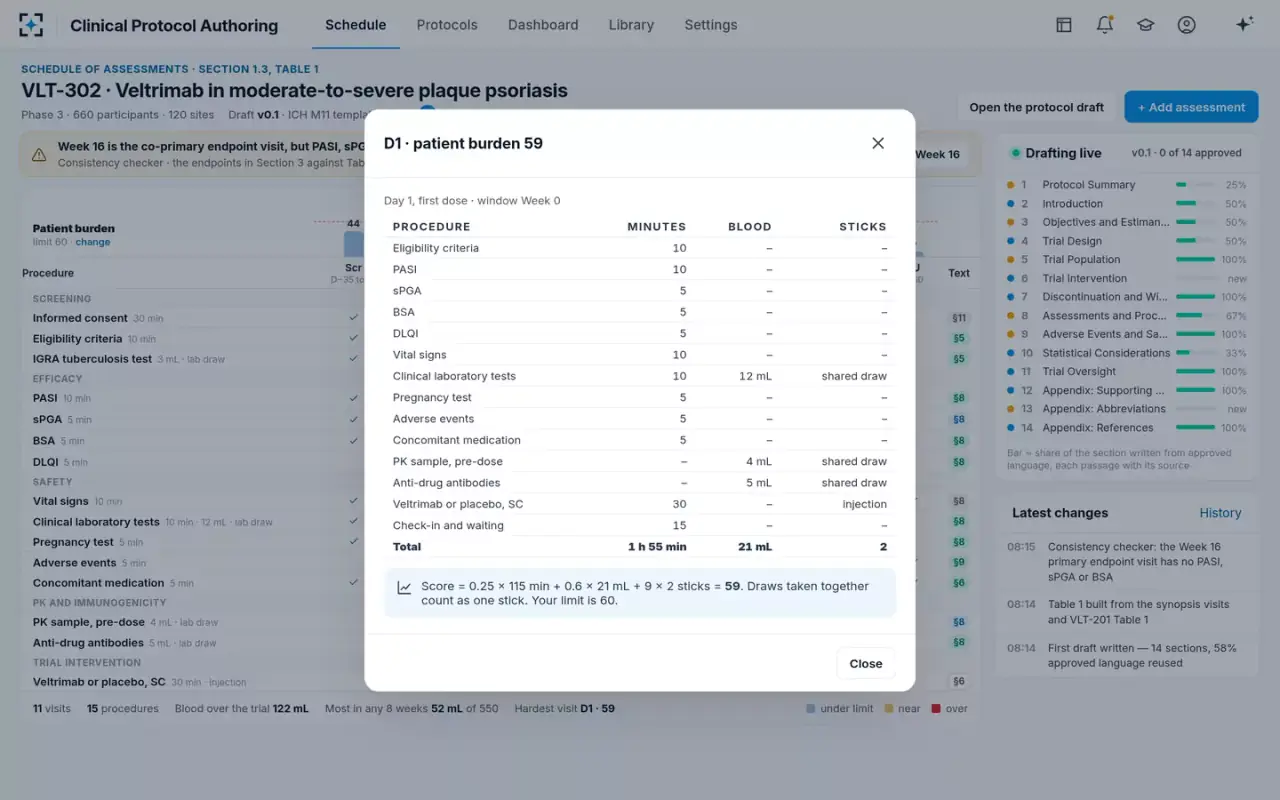The width and height of the screenshot is (1280, 800).
Task: Toggle Informed consent checkmark in Scr column
Action: point(353,318)
